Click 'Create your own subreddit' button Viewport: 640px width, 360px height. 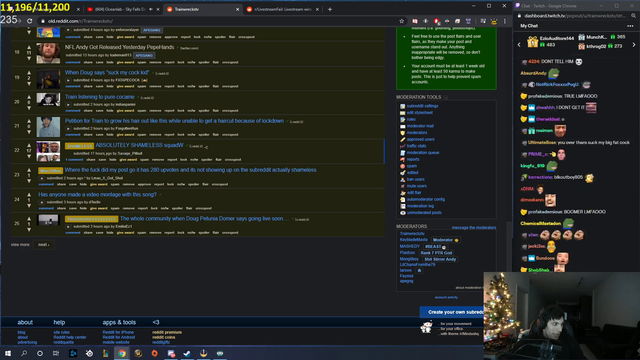[x=452, y=312]
